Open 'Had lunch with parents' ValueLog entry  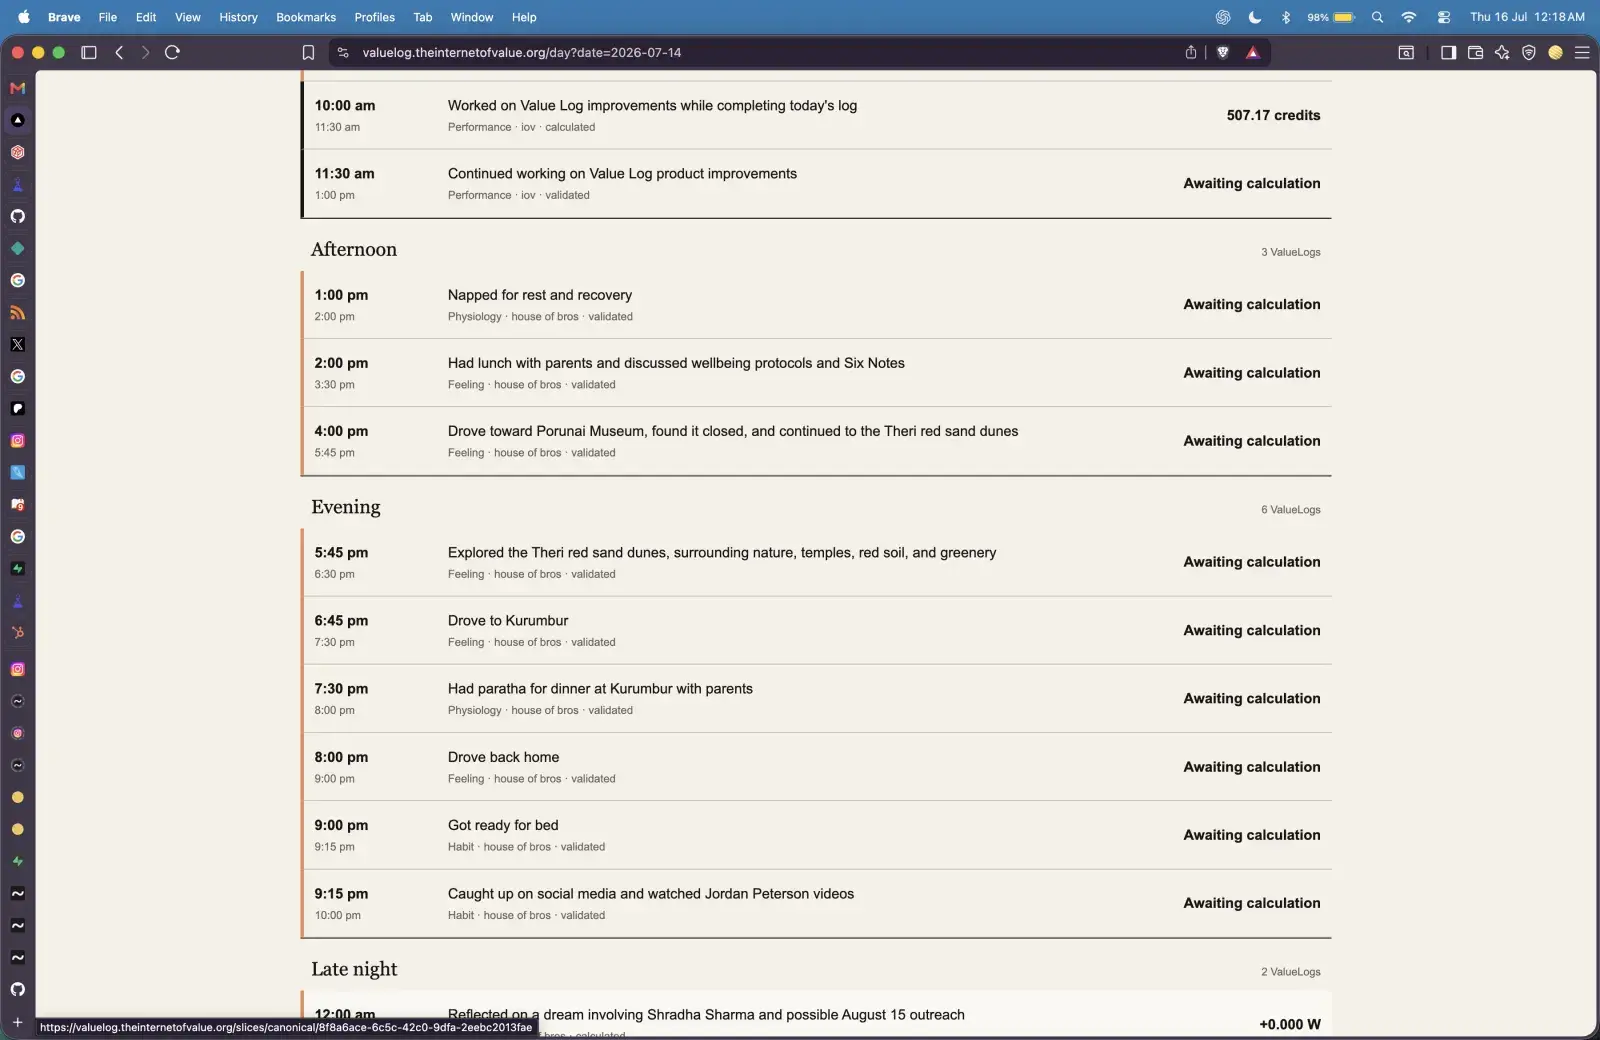coord(817,372)
